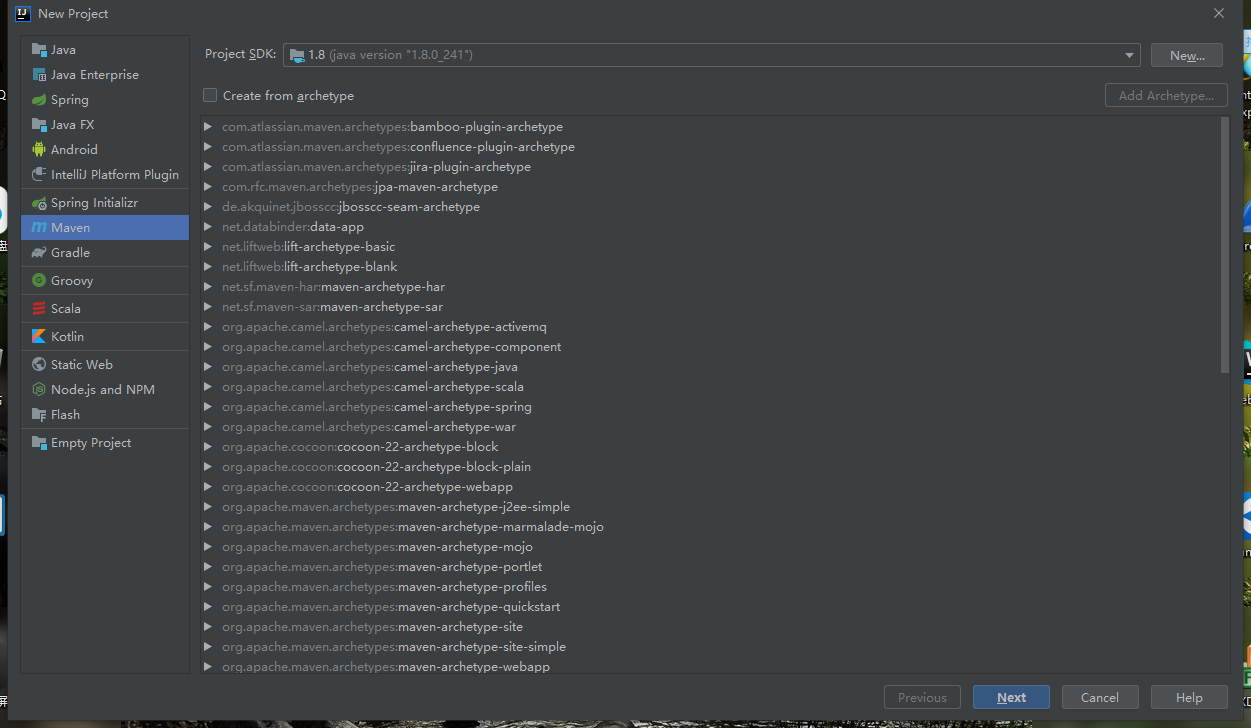Click the Cancel button
The image size is (1251, 728).
coord(1100,697)
